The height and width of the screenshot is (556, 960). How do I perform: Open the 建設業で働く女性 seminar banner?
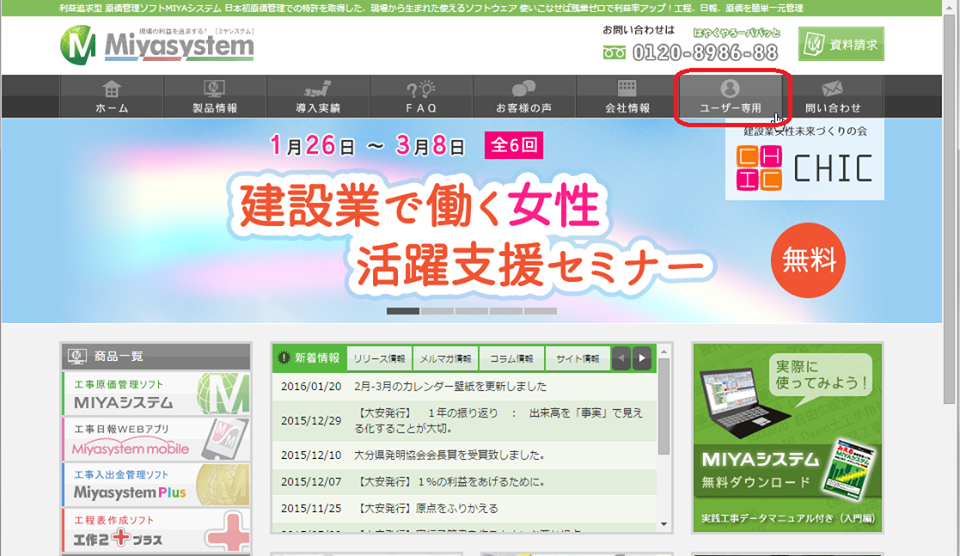471,220
